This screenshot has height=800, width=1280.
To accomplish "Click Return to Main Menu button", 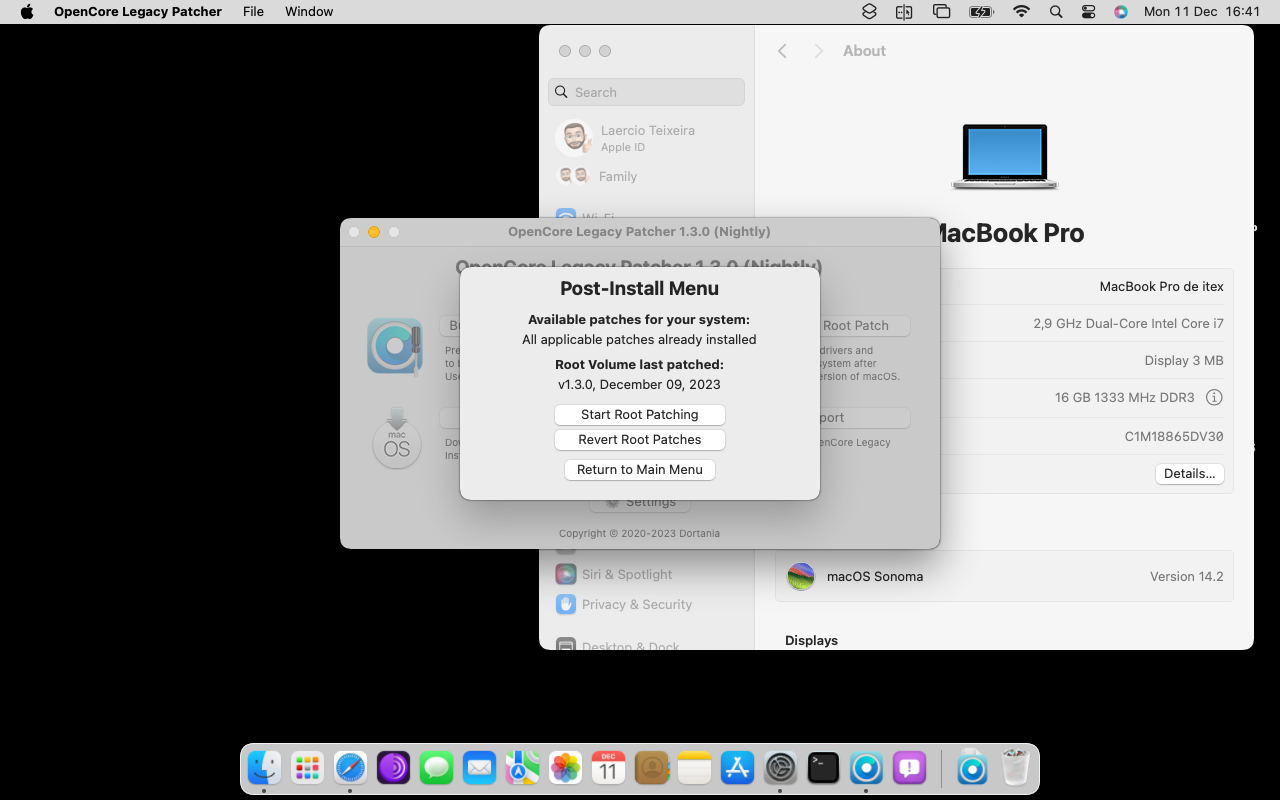I will pyautogui.click(x=640, y=470).
